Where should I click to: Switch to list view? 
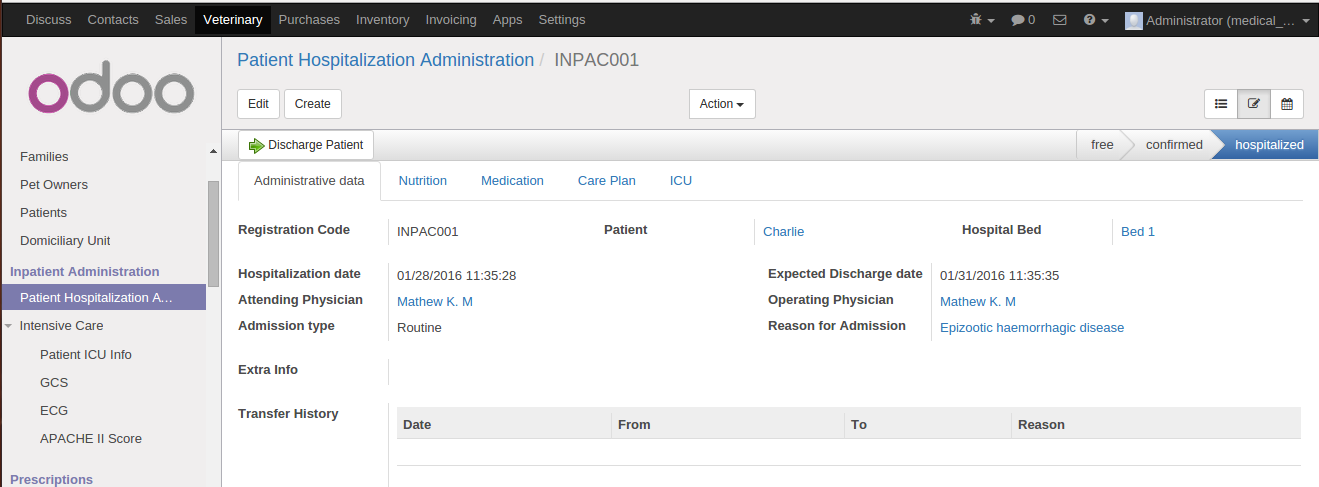[x=1221, y=104]
